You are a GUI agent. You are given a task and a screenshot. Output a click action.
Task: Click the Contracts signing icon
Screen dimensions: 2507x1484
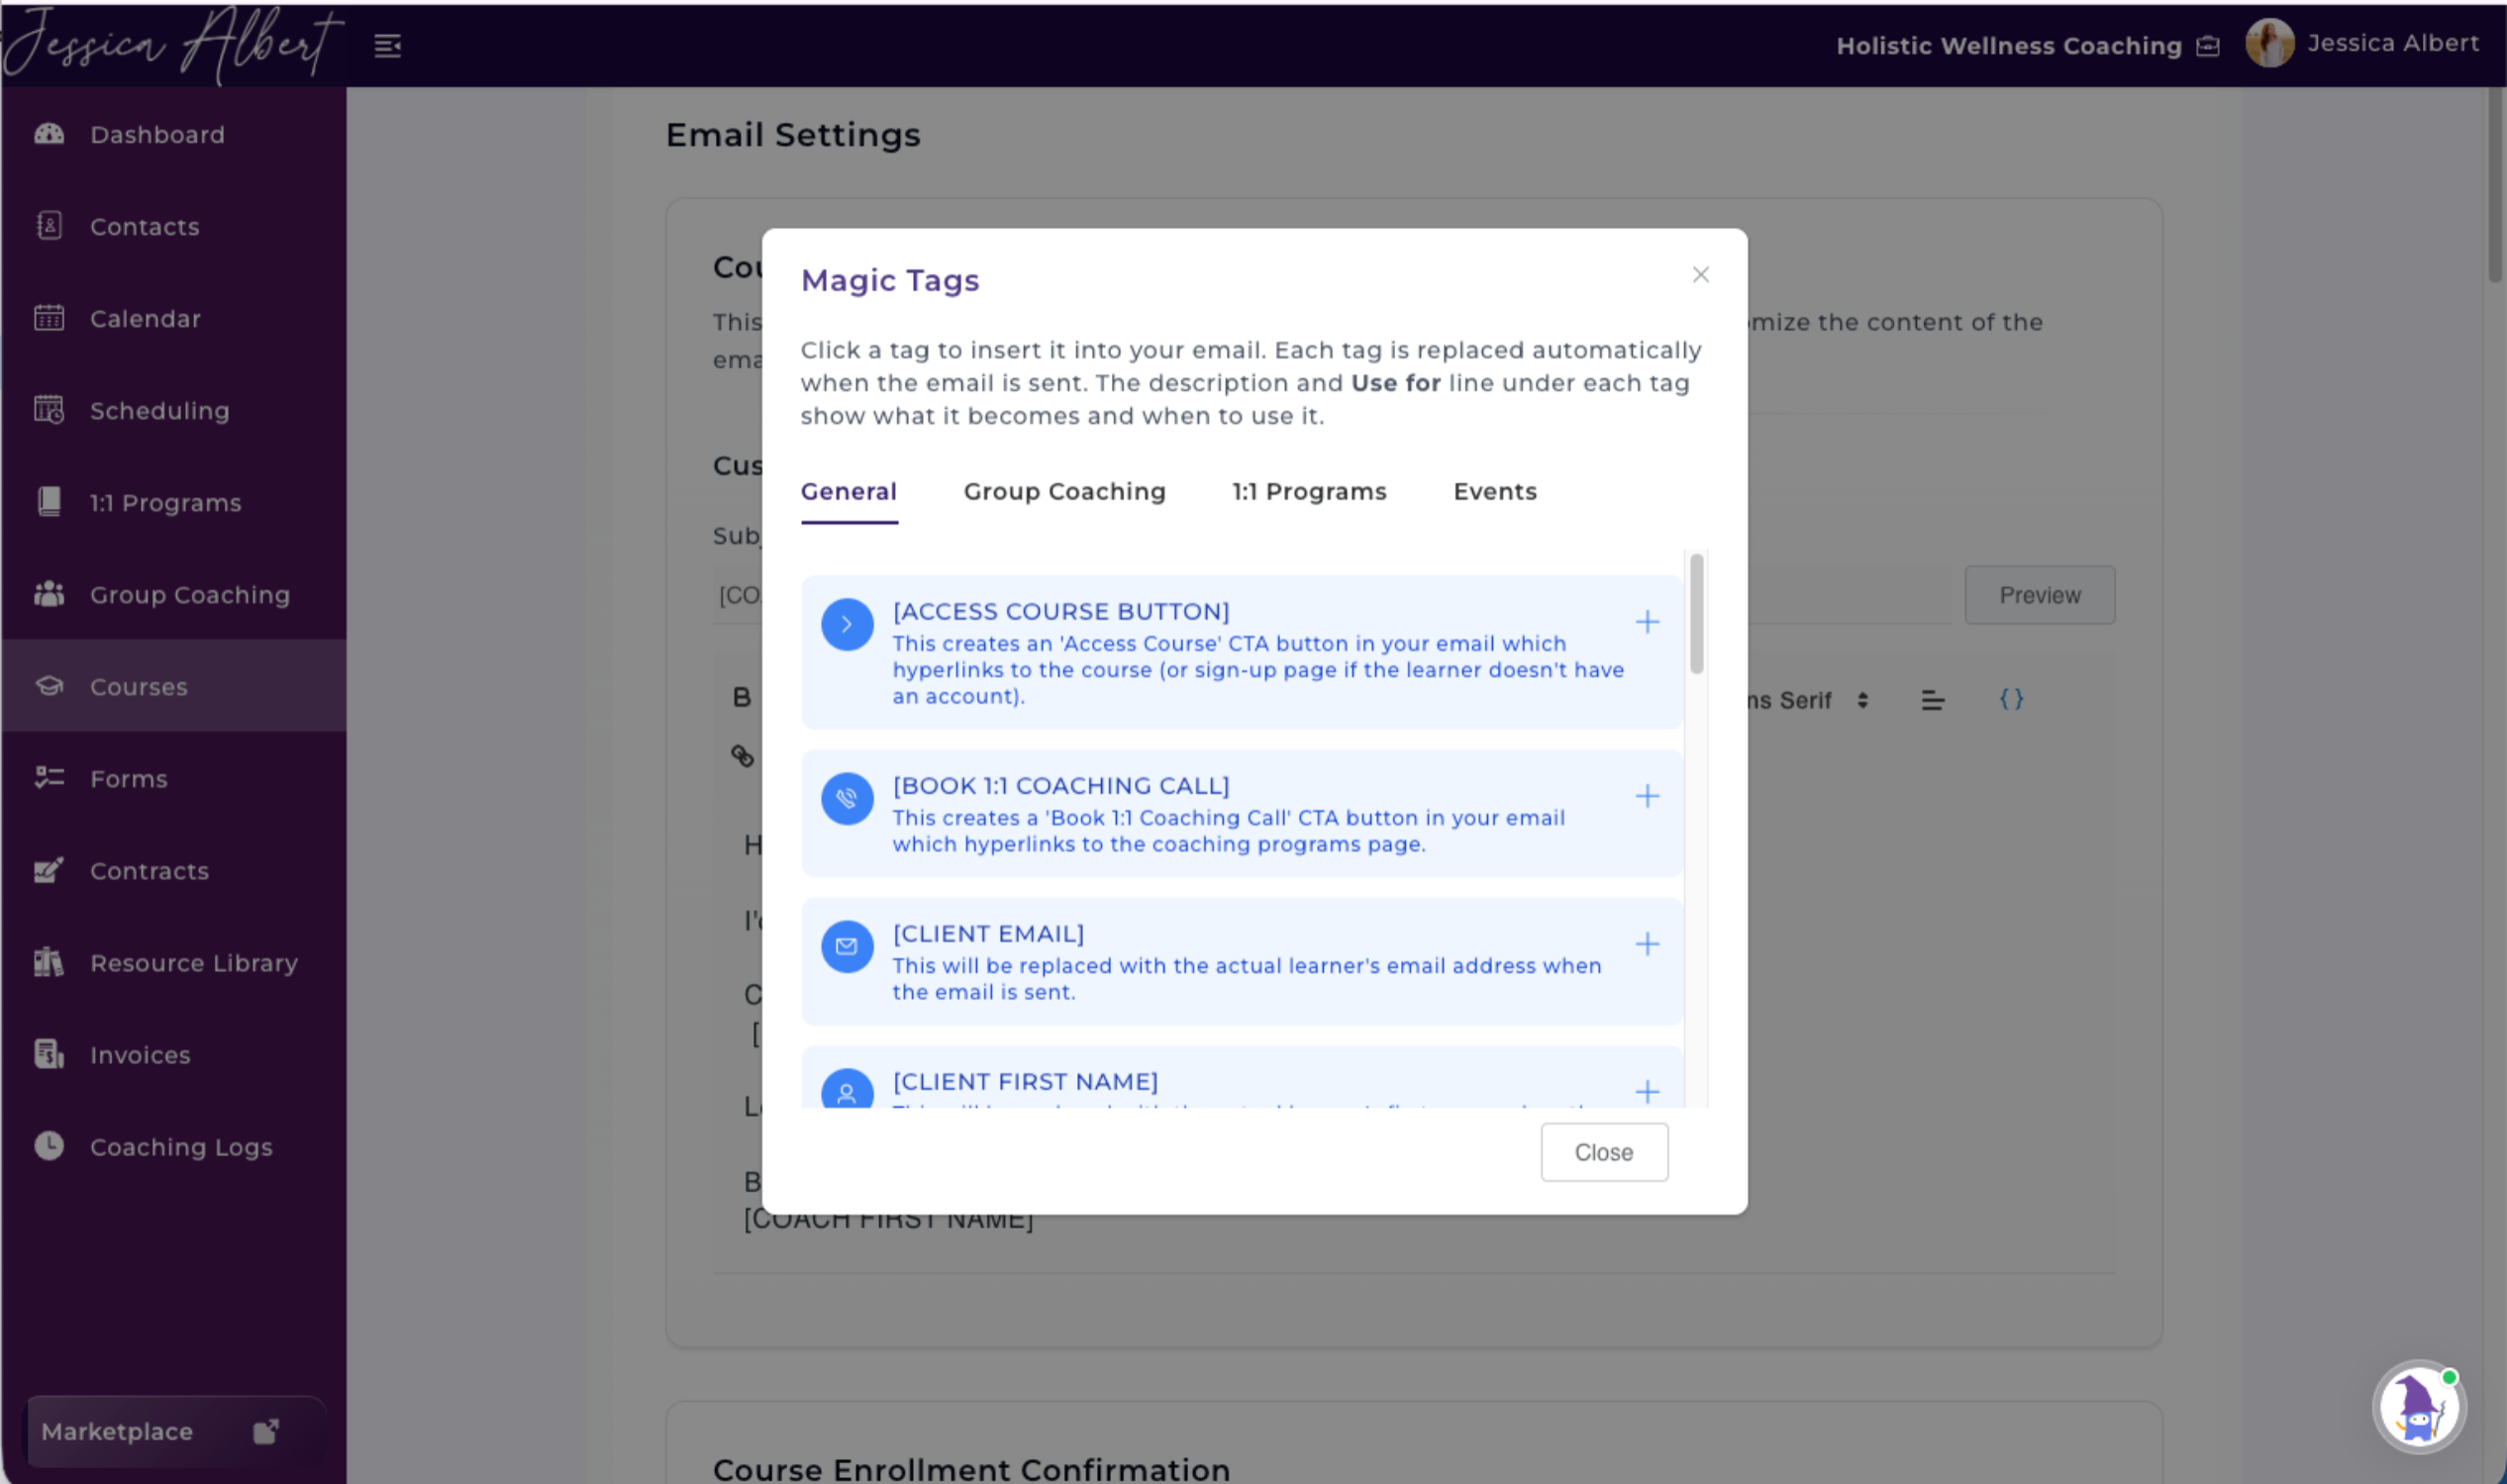[49, 870]
